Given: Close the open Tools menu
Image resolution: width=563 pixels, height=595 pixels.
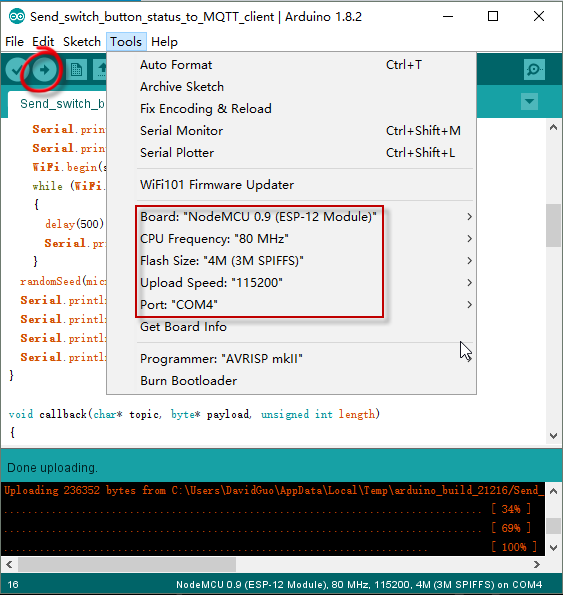Looking at the screenshot, I should [x=126, y=42].
